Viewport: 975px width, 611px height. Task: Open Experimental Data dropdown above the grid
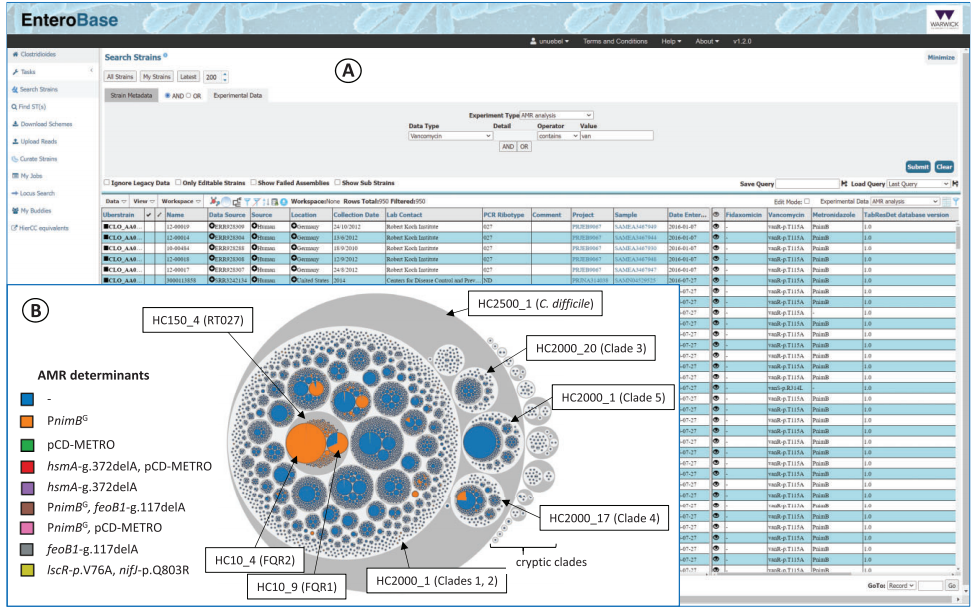click(x=905, y=201)
